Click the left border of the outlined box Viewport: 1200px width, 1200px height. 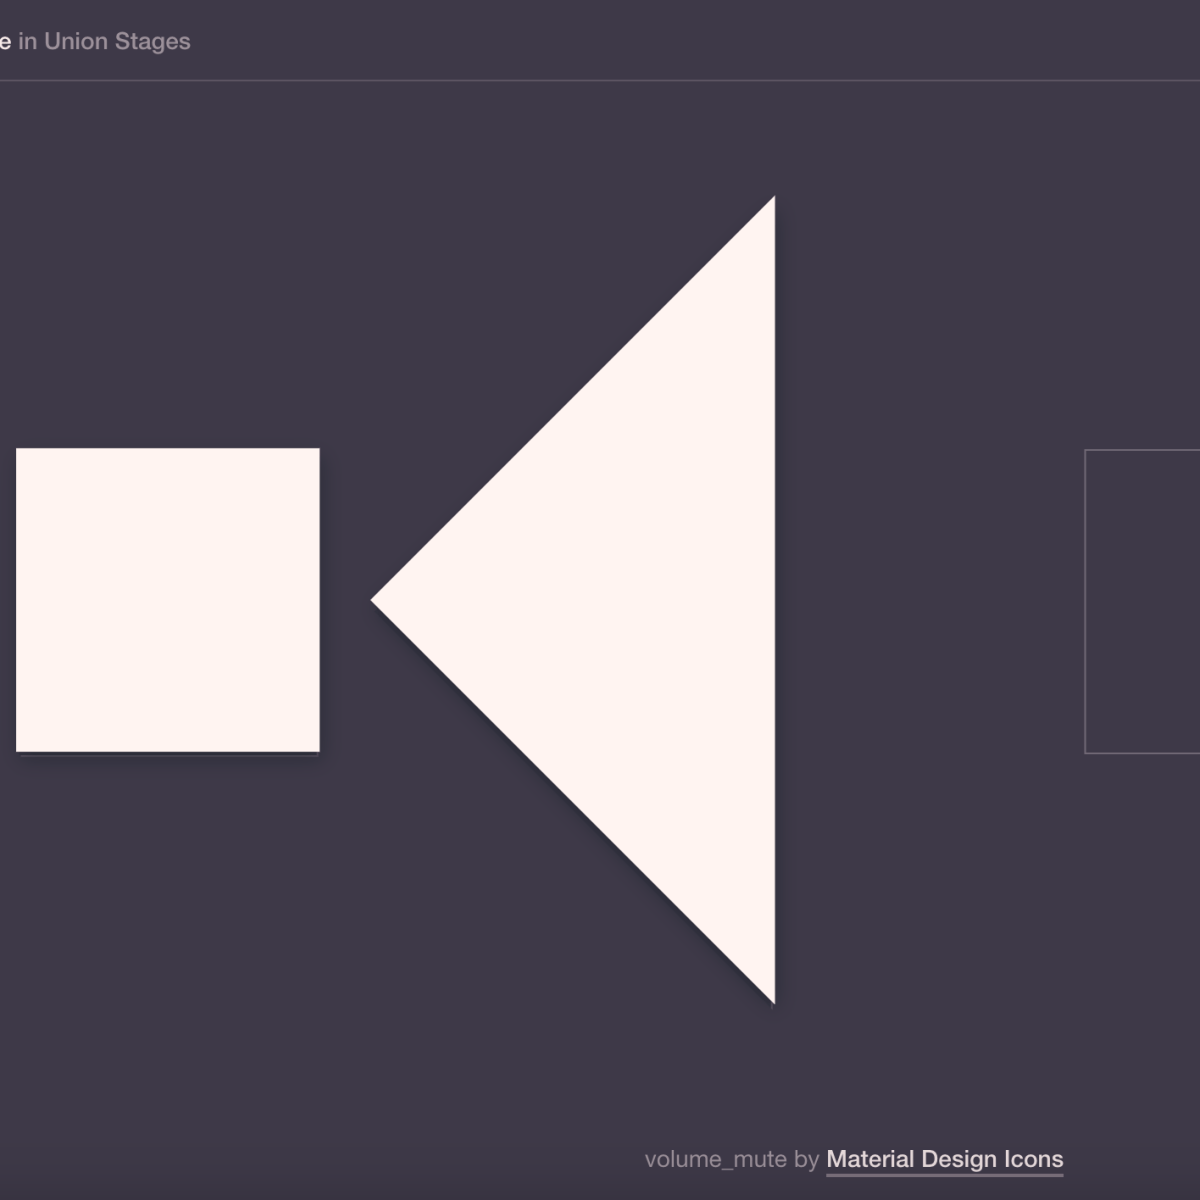1085,601
